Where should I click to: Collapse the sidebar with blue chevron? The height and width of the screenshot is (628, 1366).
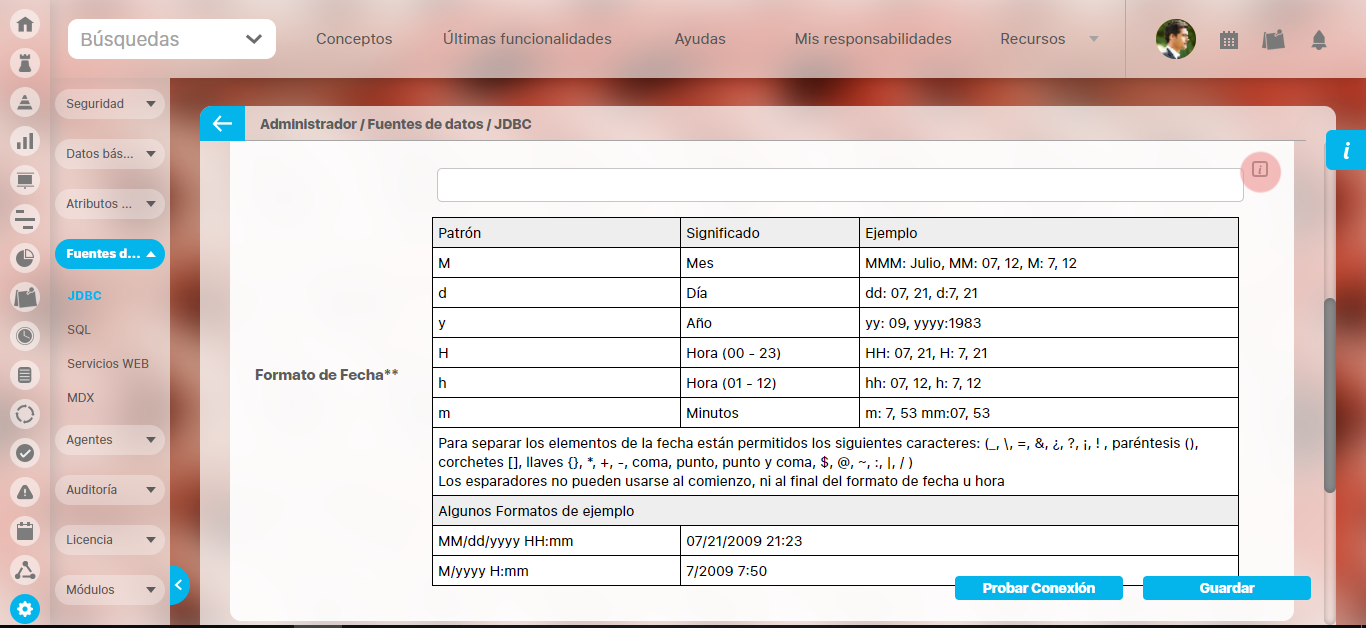coord(179,585)
